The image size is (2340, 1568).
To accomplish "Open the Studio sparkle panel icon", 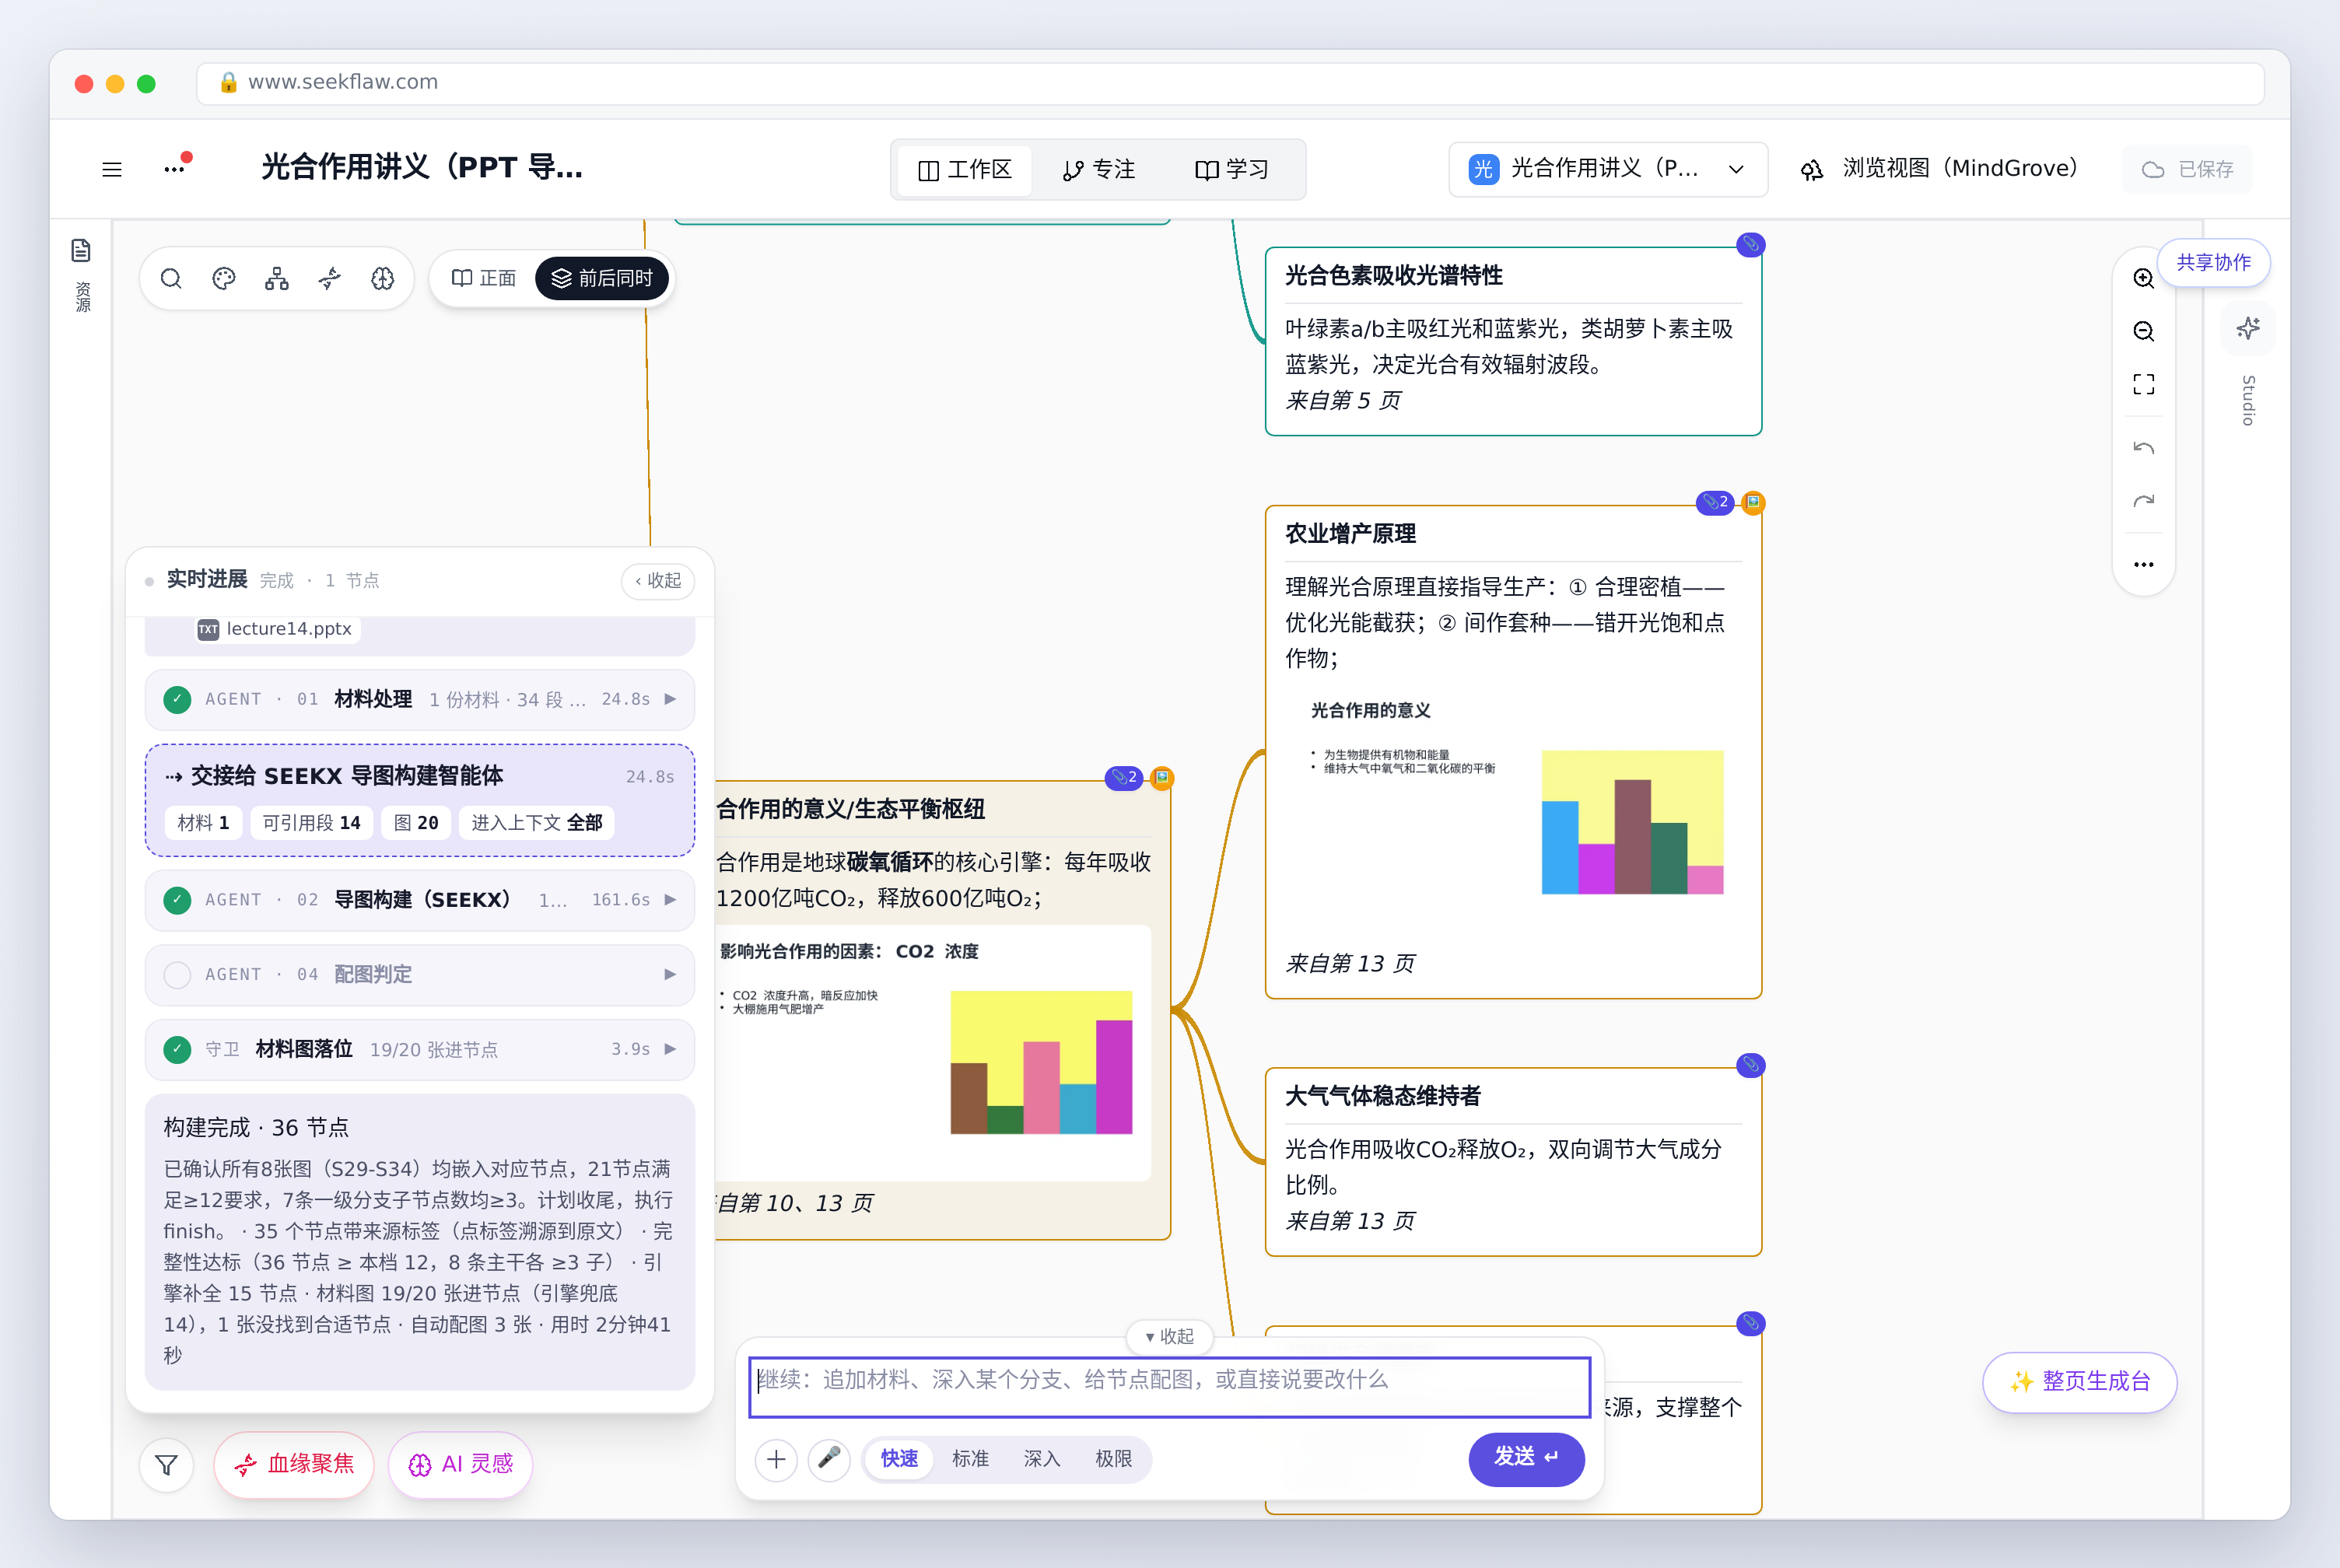I will point(2248,328).
